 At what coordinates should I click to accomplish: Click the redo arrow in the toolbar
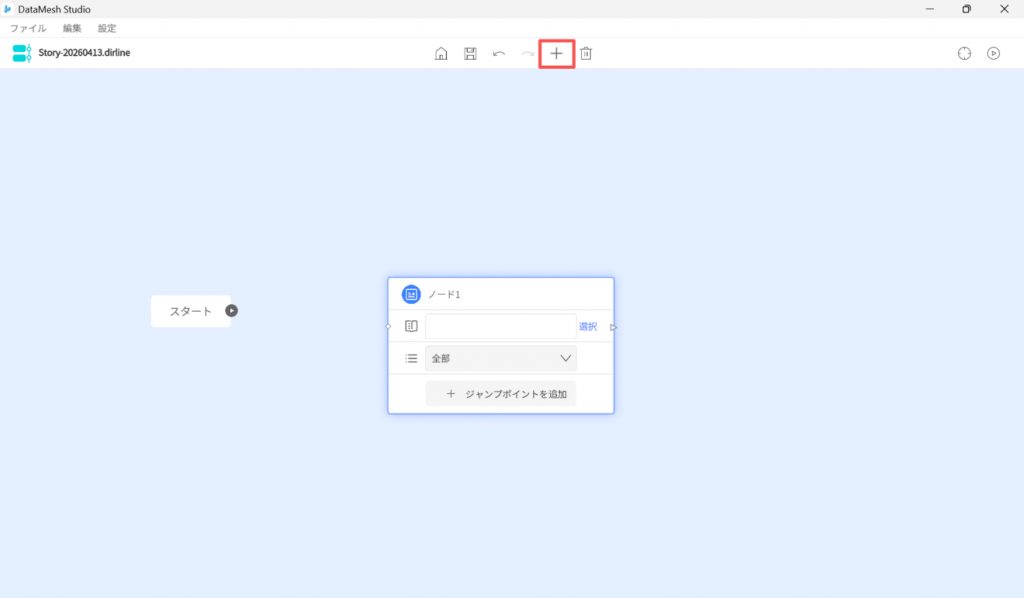click(x=527, y=53)
